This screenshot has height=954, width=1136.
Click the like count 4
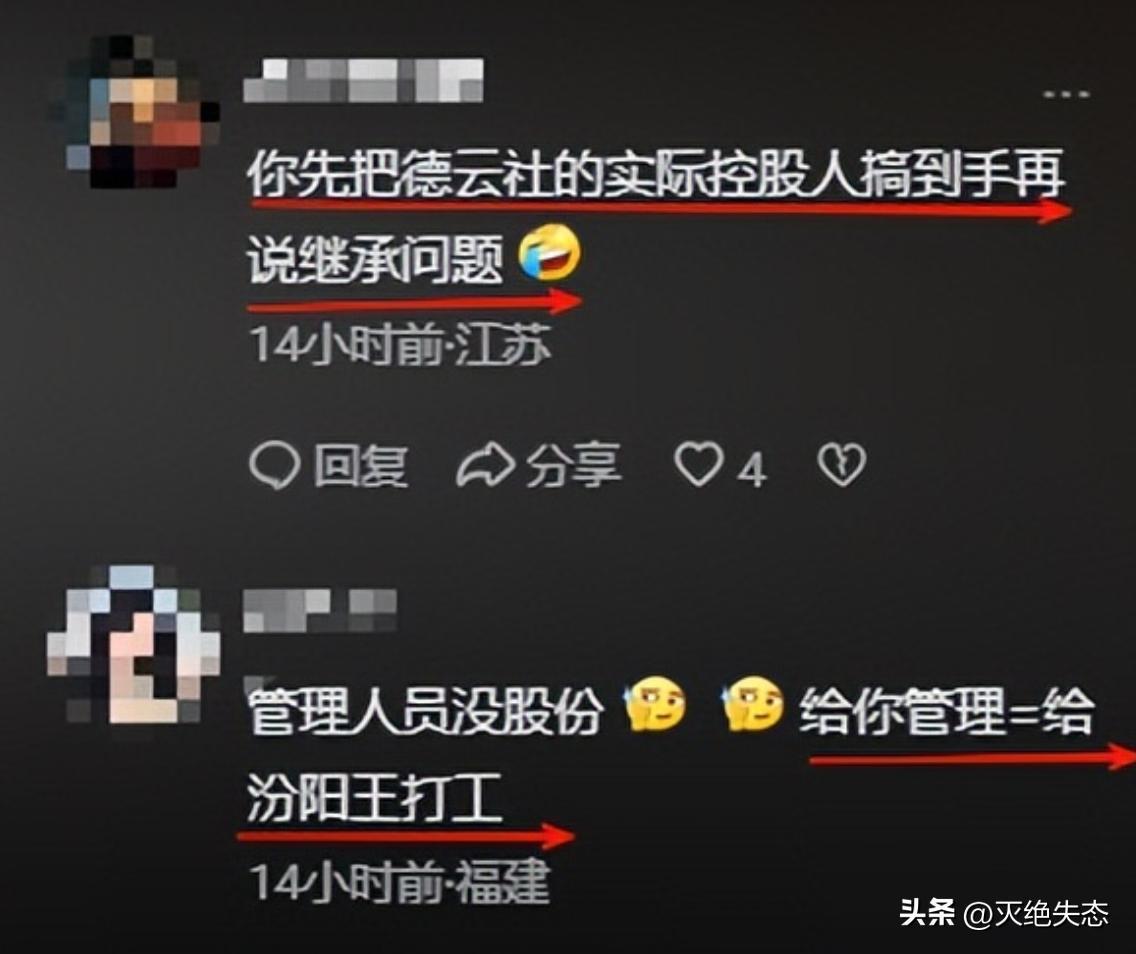(752, 470)
